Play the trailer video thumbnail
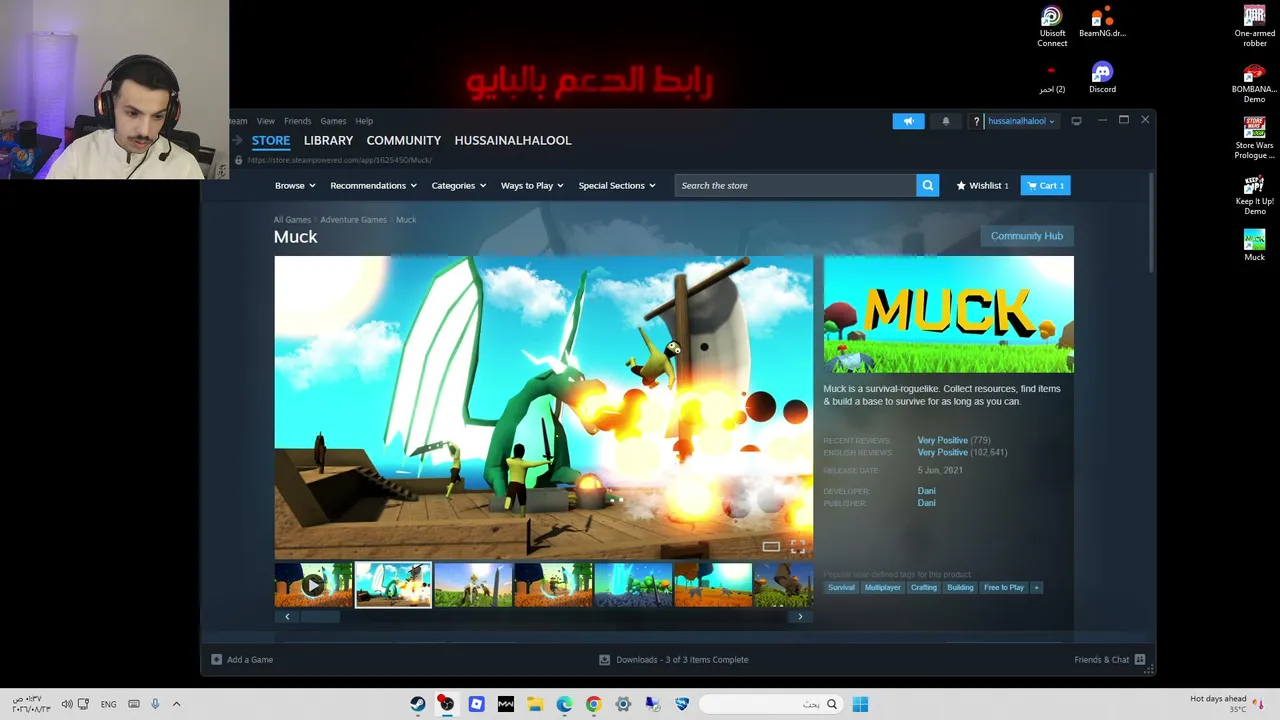Viewport: 1280px width, 720px height. click(313, 585)
